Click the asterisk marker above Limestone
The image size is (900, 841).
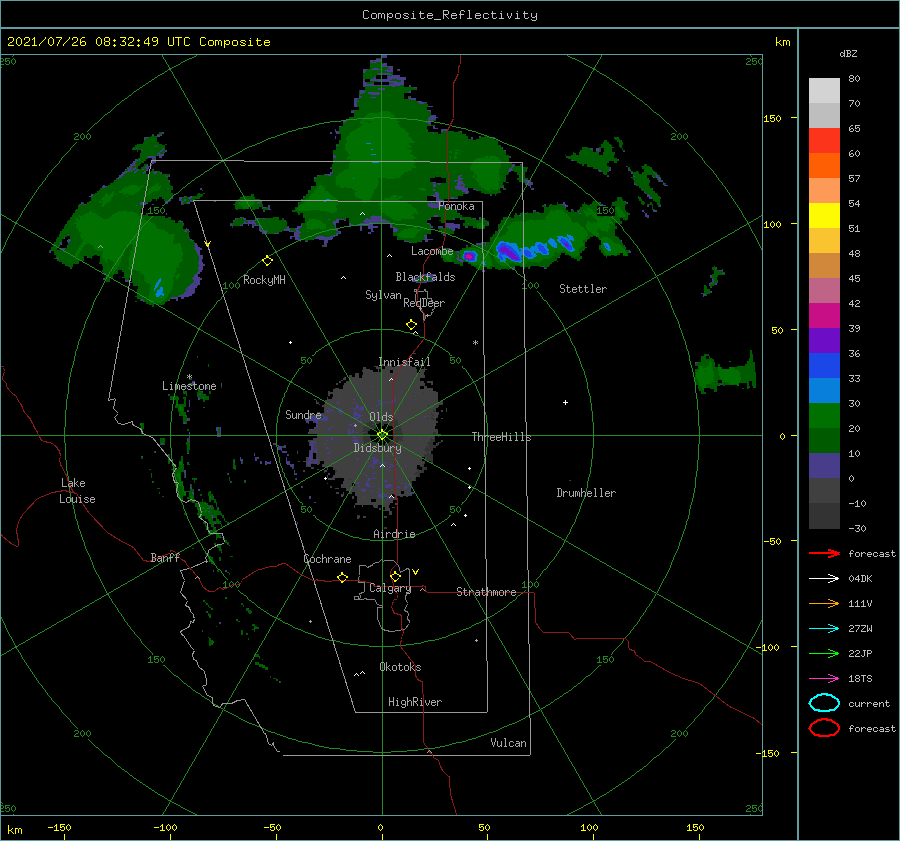189,377
